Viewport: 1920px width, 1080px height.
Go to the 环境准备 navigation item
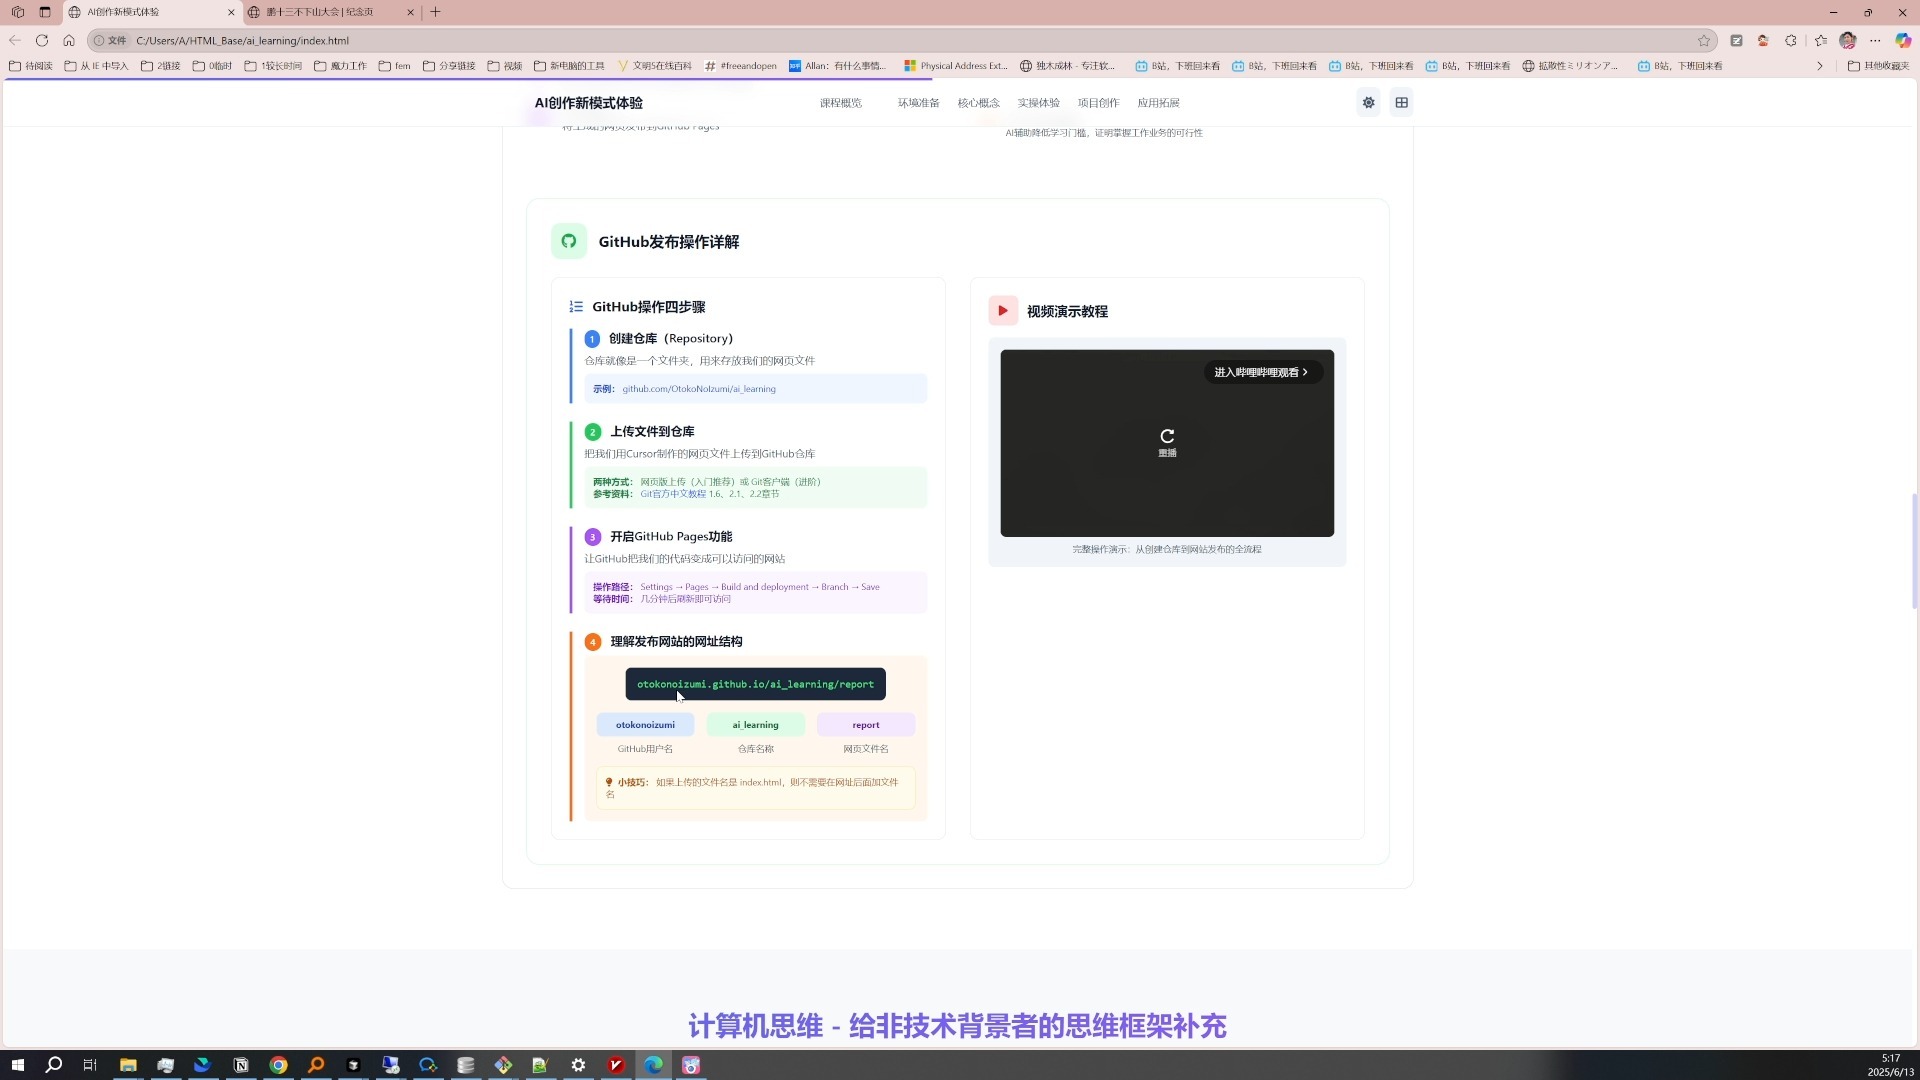point(917,103)
